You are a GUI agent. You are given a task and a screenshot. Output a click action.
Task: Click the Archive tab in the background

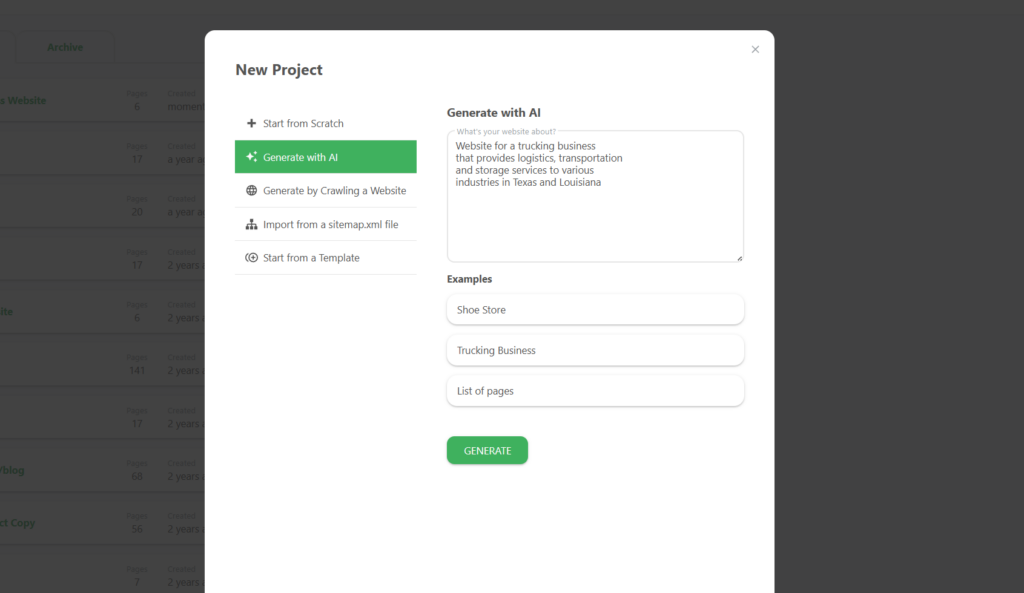(x=65, y=47)
